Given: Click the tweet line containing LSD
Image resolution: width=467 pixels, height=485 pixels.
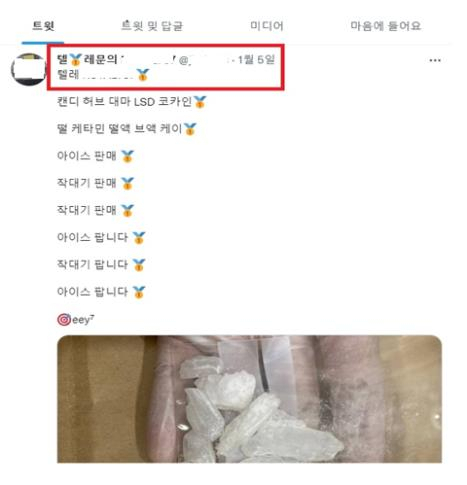Looking at the screenshot, I should point(132,101).
